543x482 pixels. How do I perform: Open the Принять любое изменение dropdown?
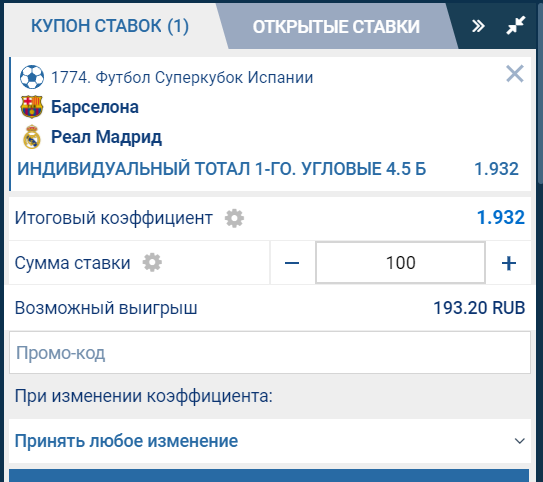[x=270, y=441]
